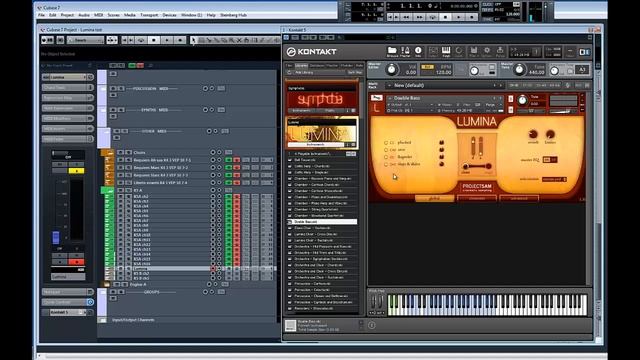Click the Kontakt 5 instrument button in inspector
Screen dimensions: 640x360
(x=67, y=312)
